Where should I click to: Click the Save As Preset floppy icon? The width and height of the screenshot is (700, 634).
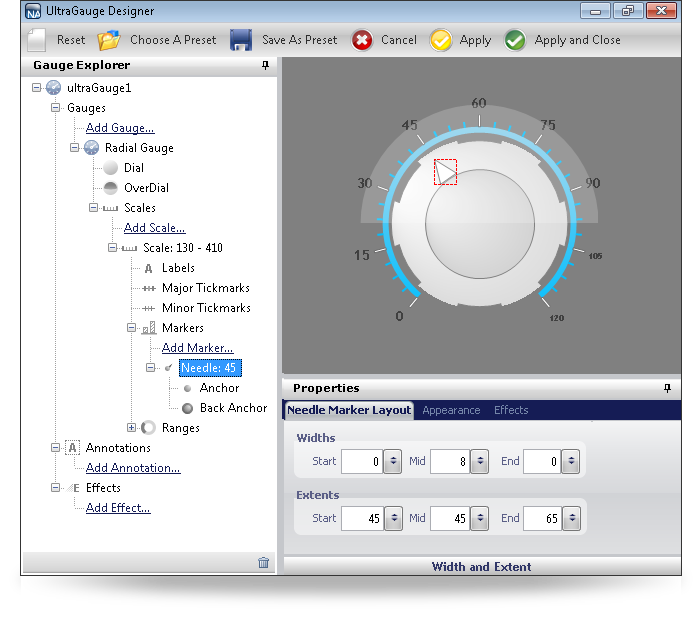(241, 40)
